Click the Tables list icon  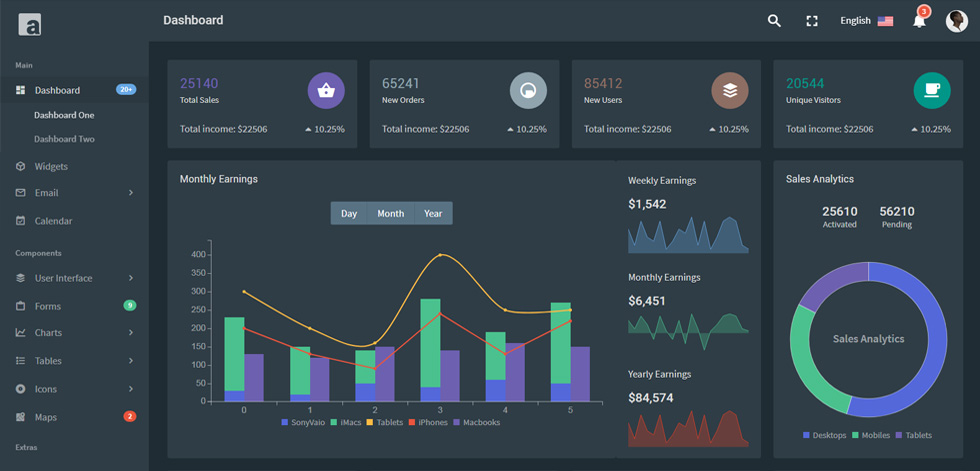point(21,360)
